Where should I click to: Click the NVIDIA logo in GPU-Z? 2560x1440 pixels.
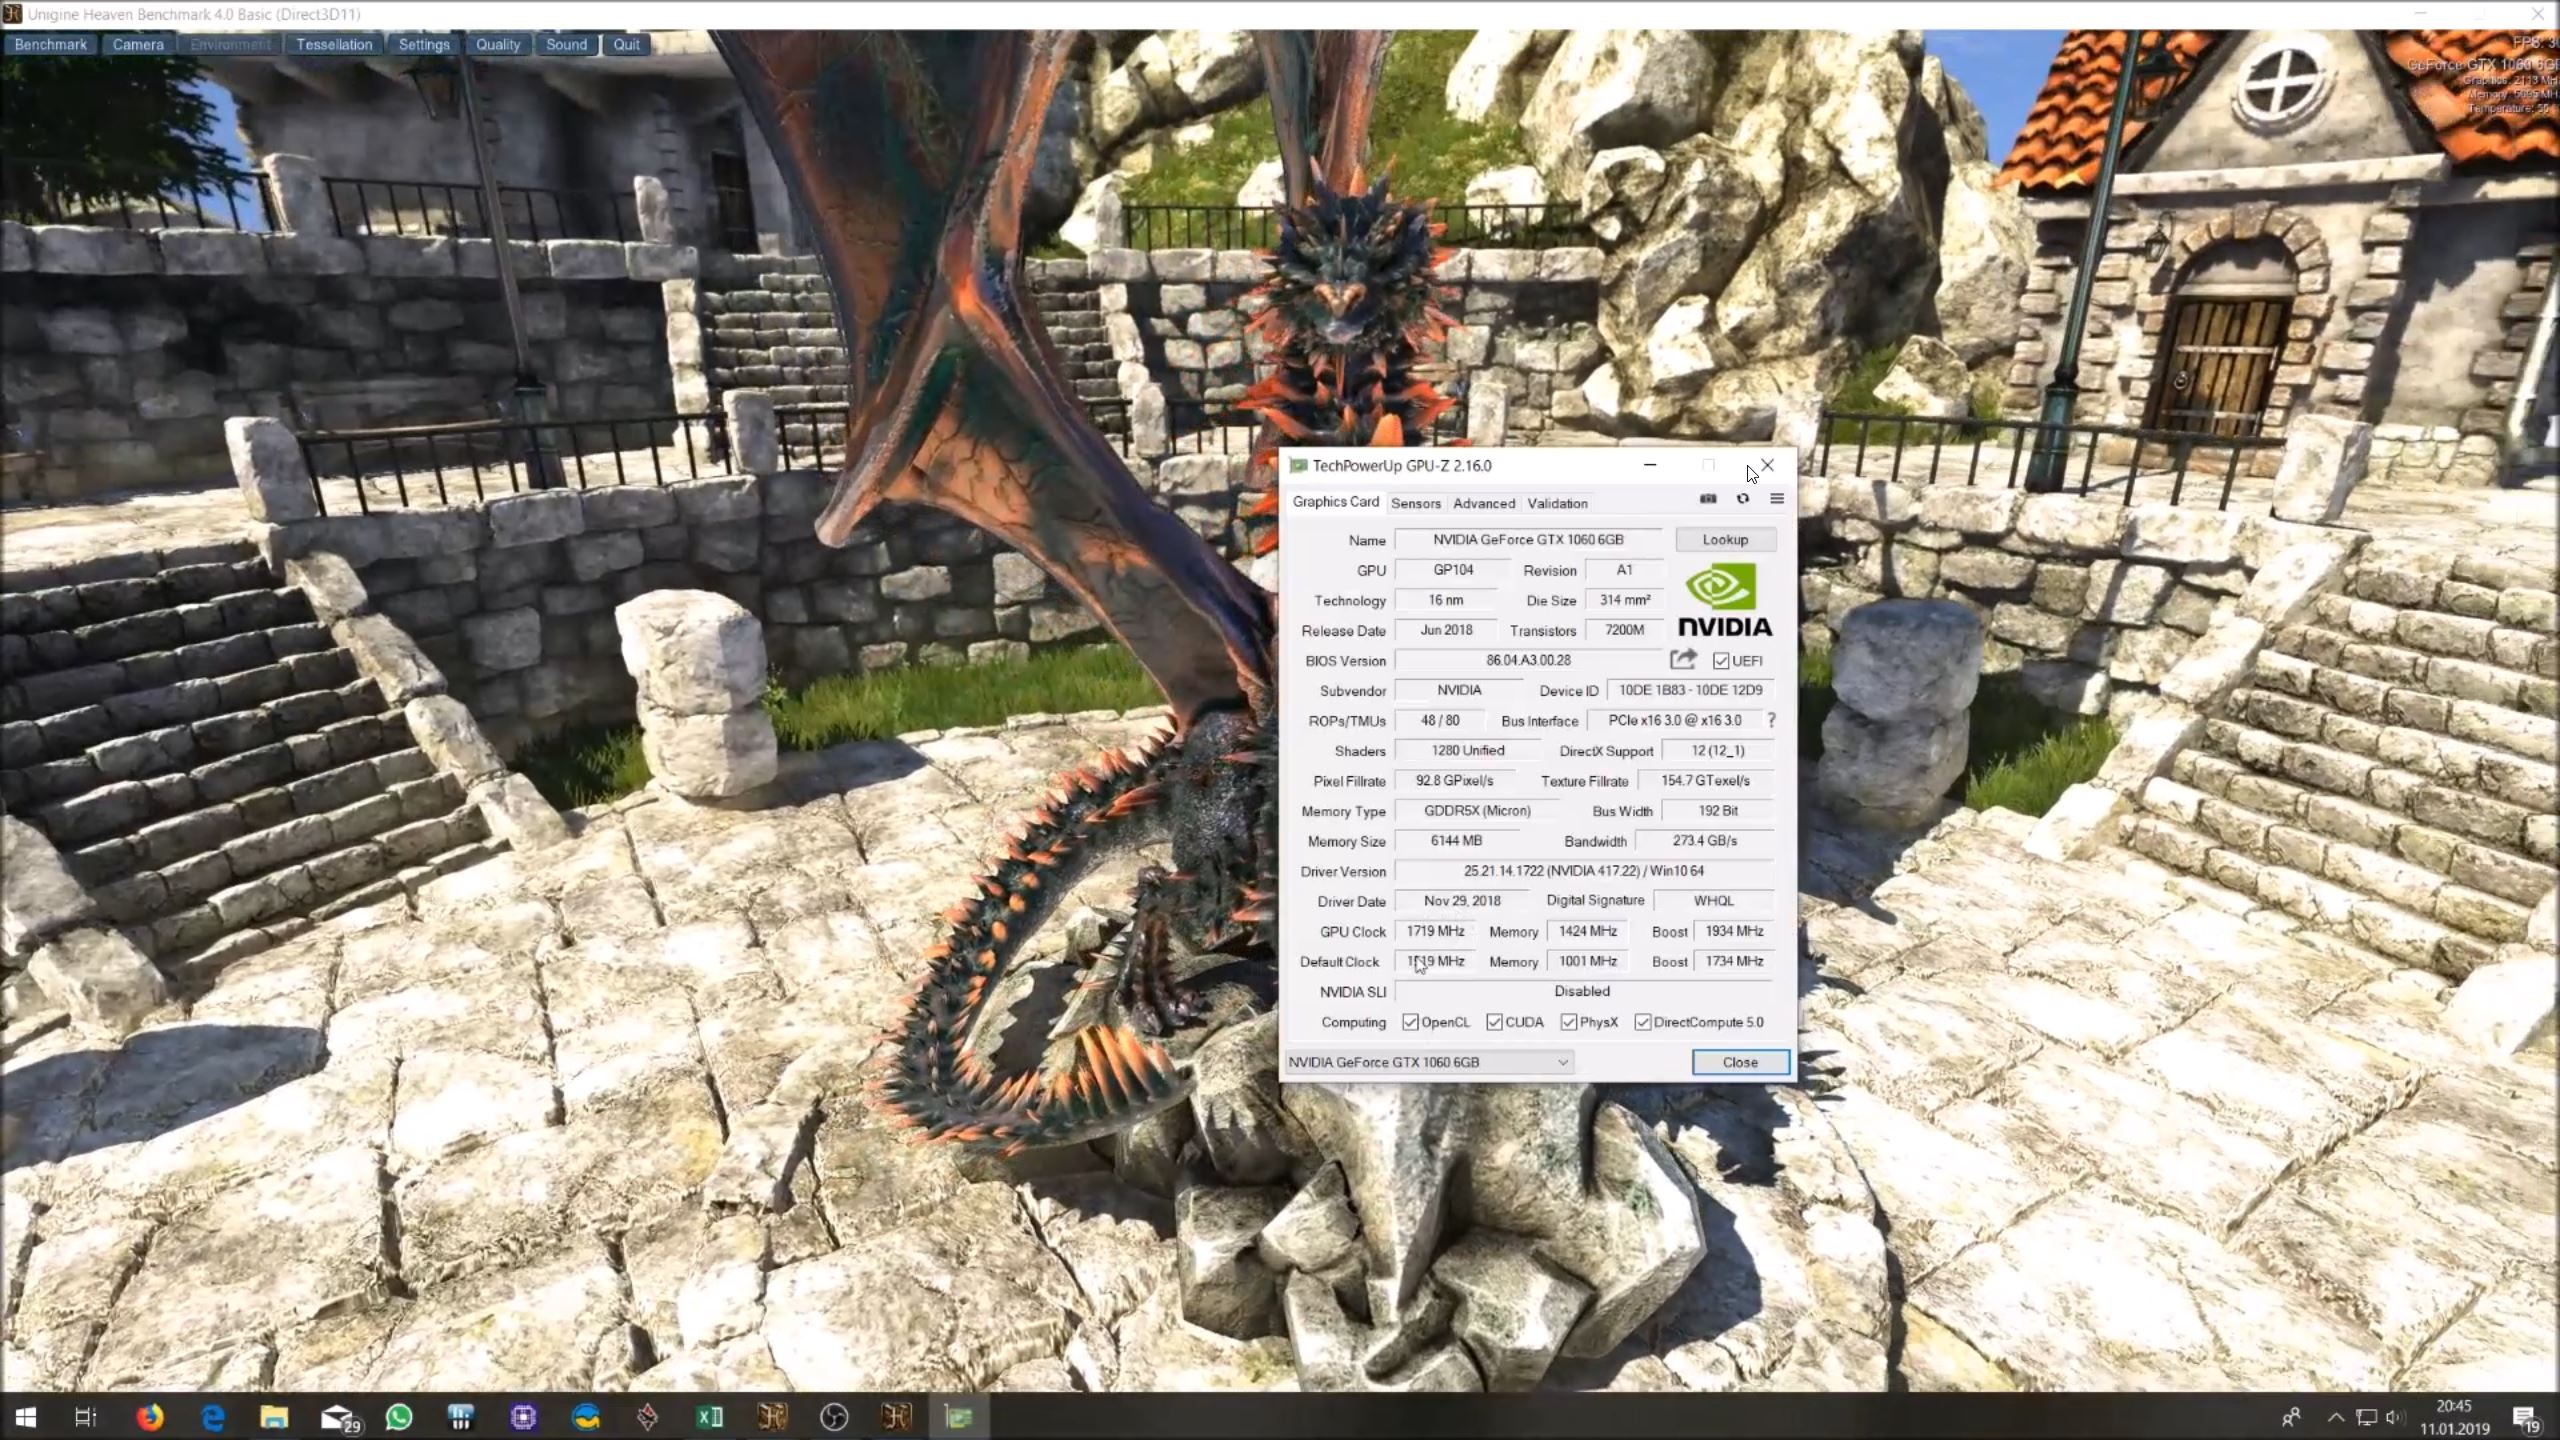pos(1724,600)
